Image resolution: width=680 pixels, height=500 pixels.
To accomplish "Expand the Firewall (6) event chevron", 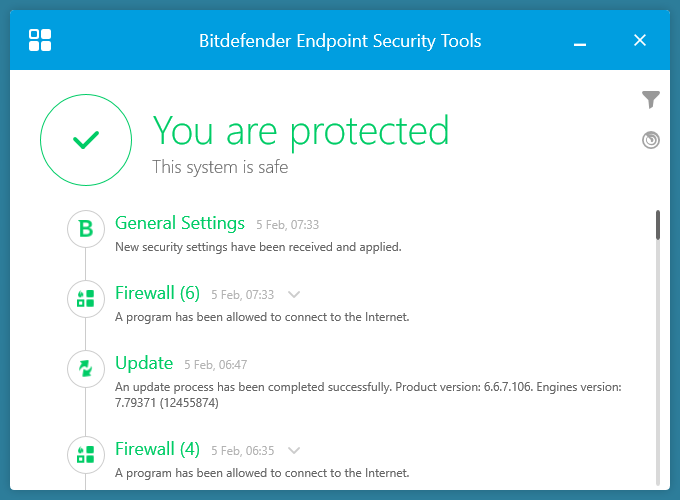I will pos(294,294).
